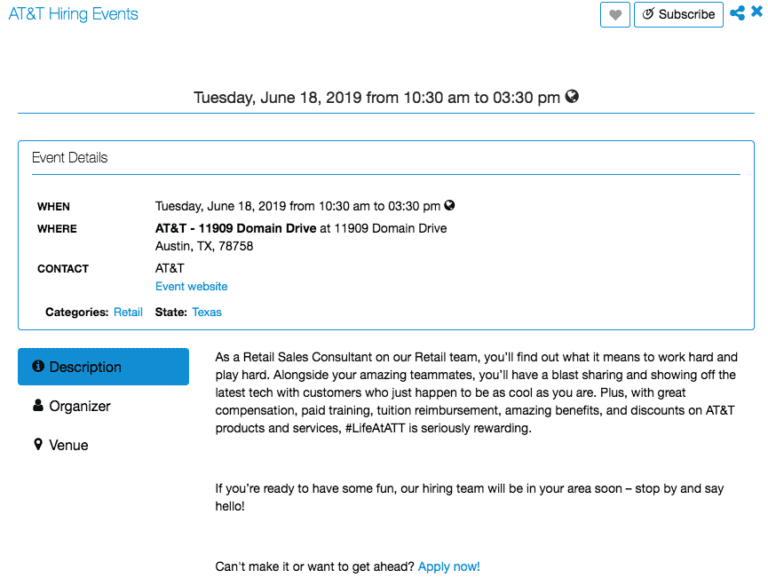Click the header date and time text
The width and height of the screenshot is (768, 578).
pyautogui.click(x=377, y=97)
